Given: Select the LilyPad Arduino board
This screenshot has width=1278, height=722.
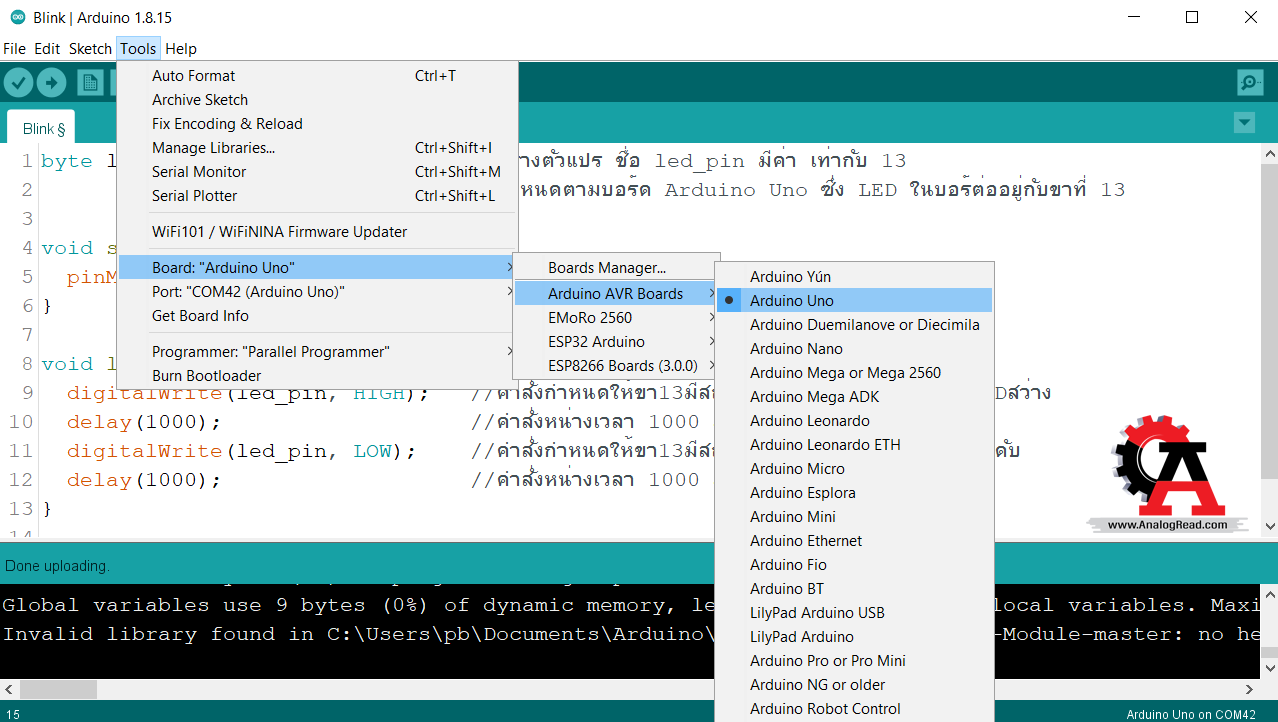Looking at the screenshot, I should (855, 637).
